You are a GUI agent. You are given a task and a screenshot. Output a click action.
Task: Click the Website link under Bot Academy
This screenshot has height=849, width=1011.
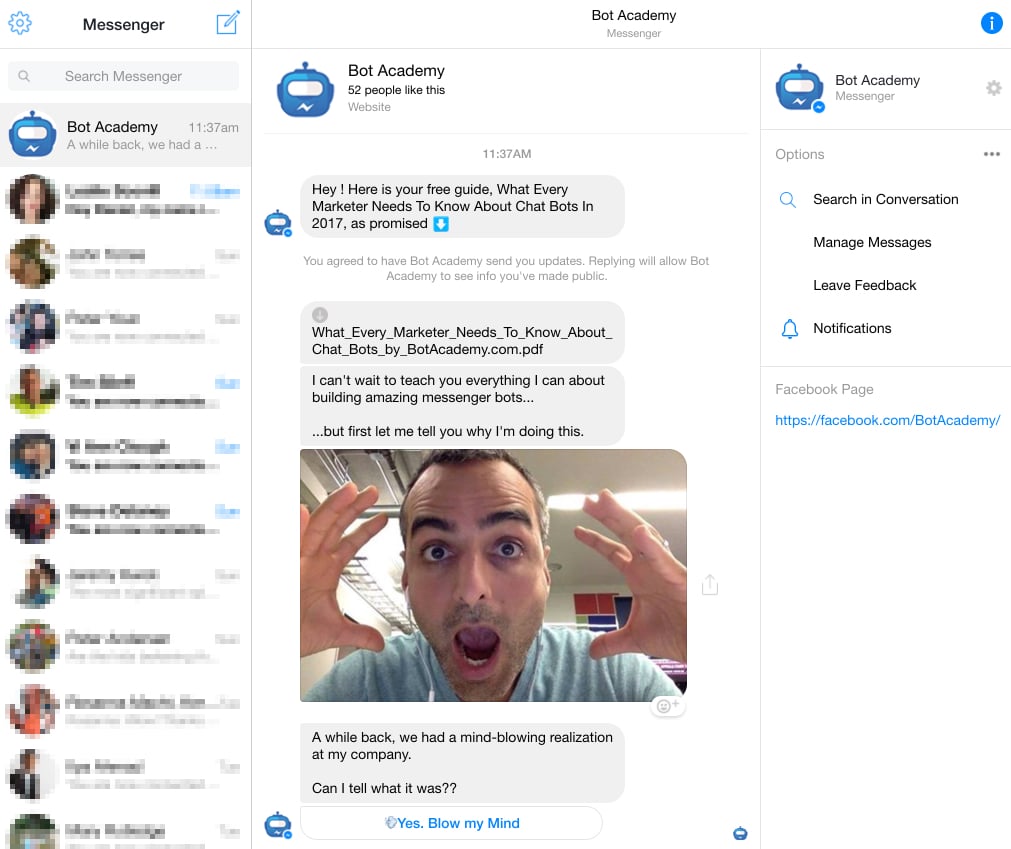[369, 107]
